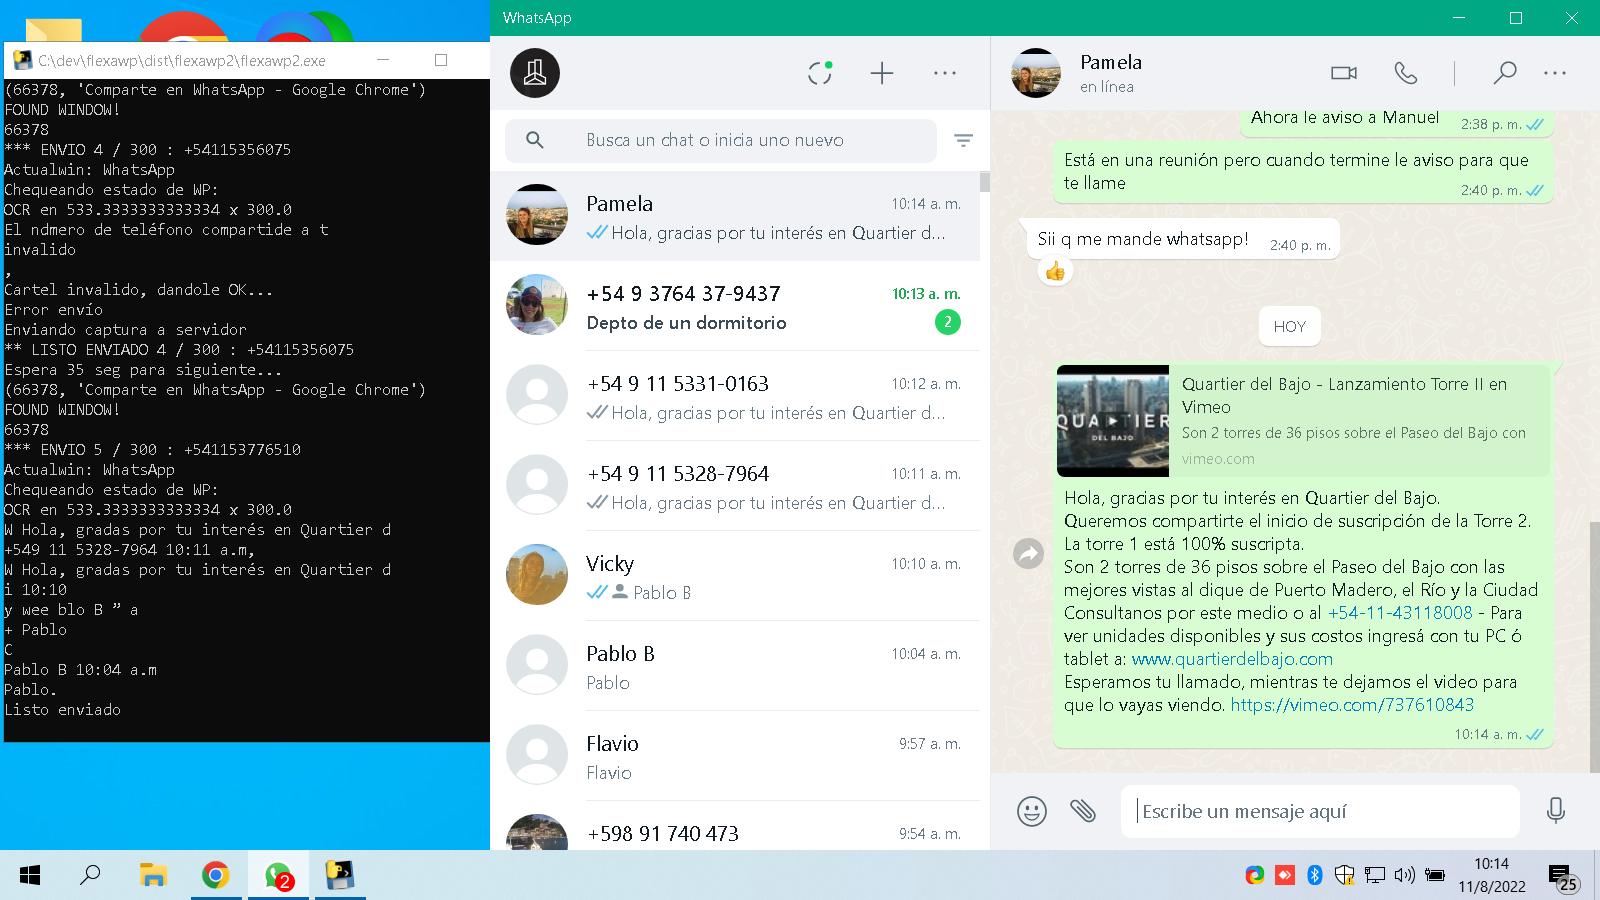
Task: Open chat with +54 9 11 5328-7964
Action: 735,486
